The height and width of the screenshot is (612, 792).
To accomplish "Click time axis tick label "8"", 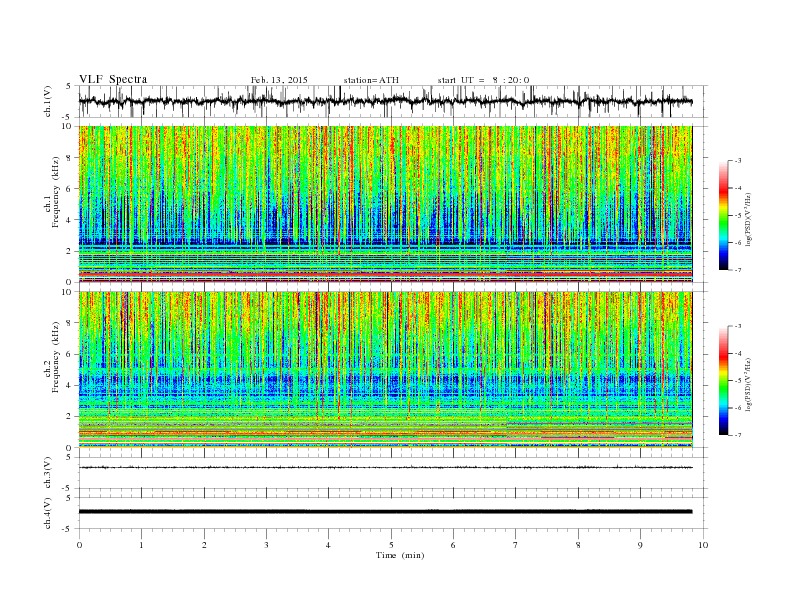I will pos(578,545).
